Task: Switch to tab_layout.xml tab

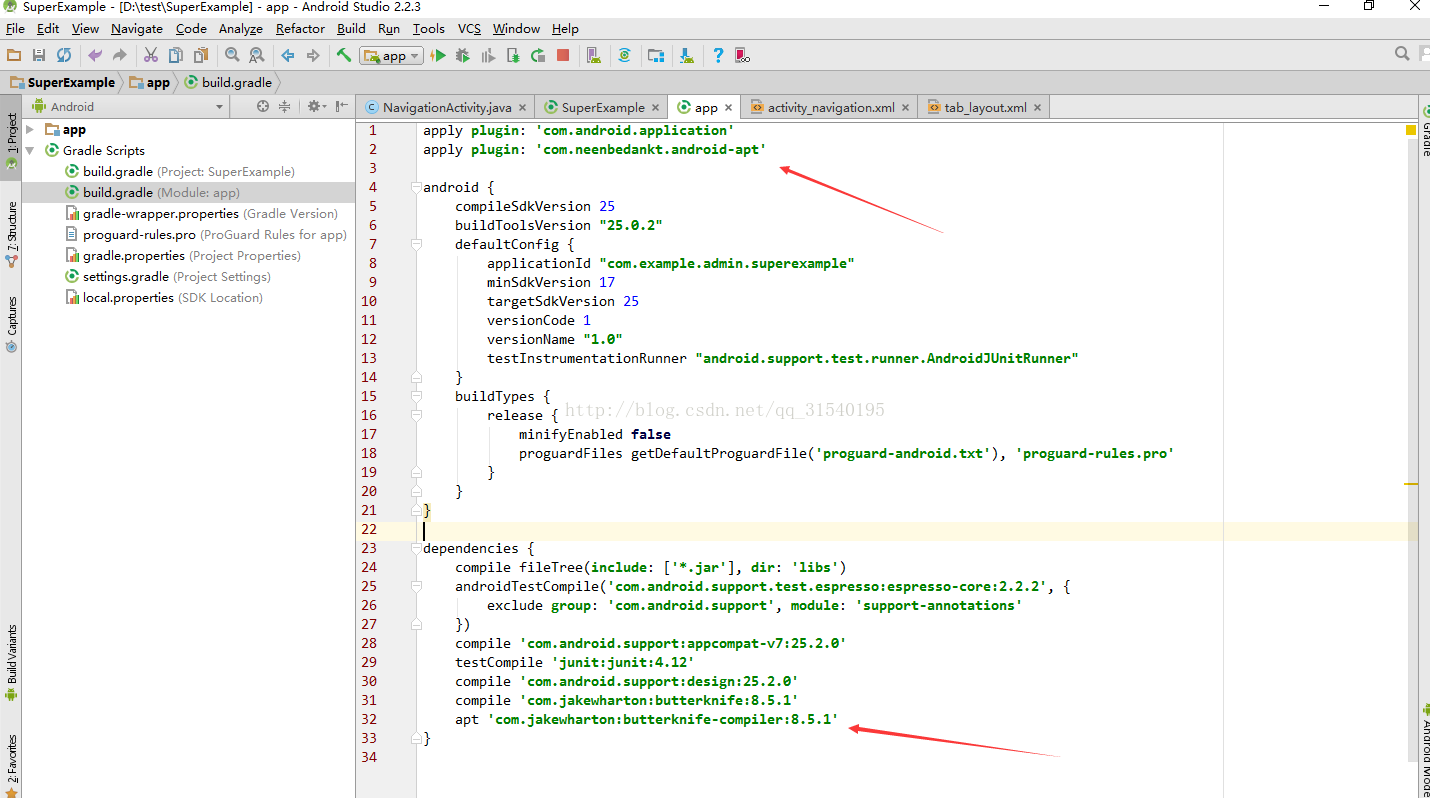Action: point(986,107)
